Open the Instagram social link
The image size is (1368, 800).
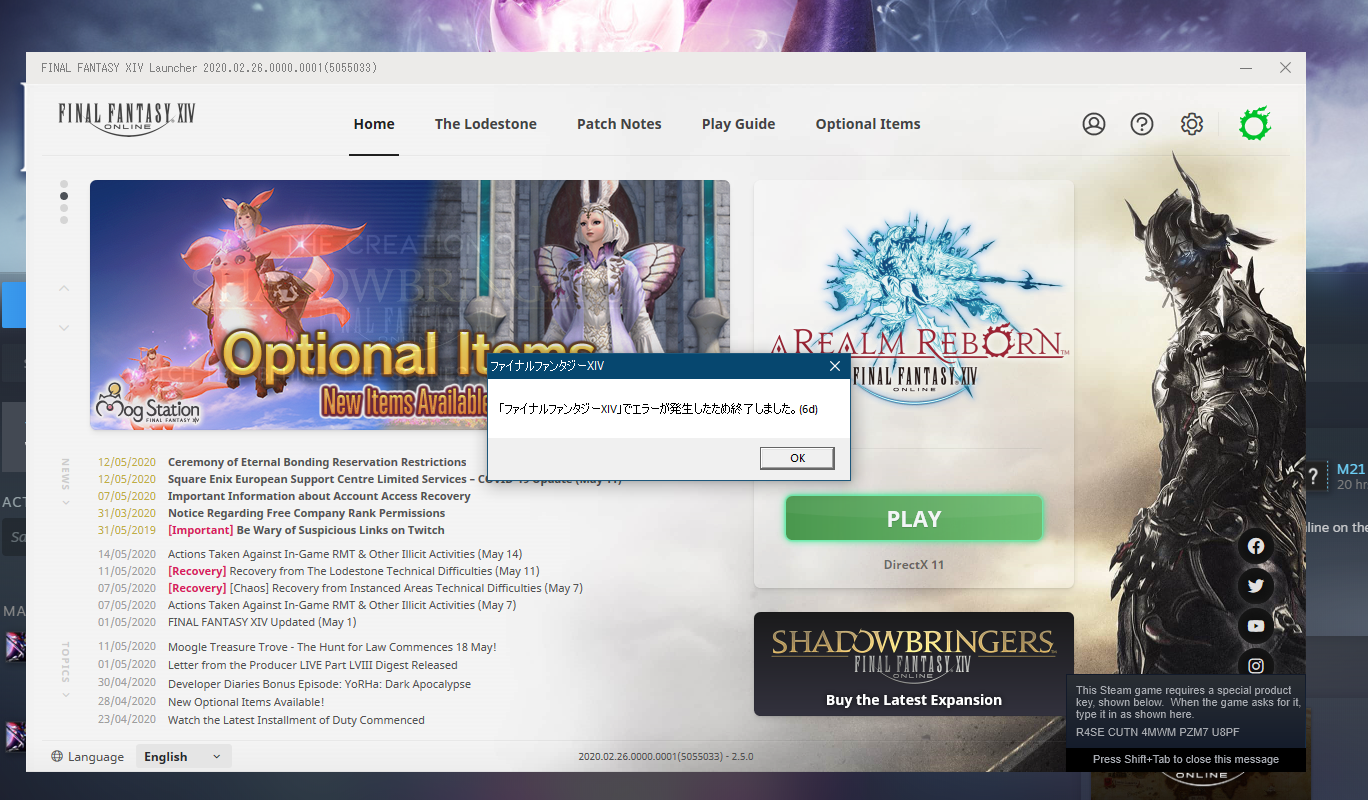click(x=1256, y=665)
